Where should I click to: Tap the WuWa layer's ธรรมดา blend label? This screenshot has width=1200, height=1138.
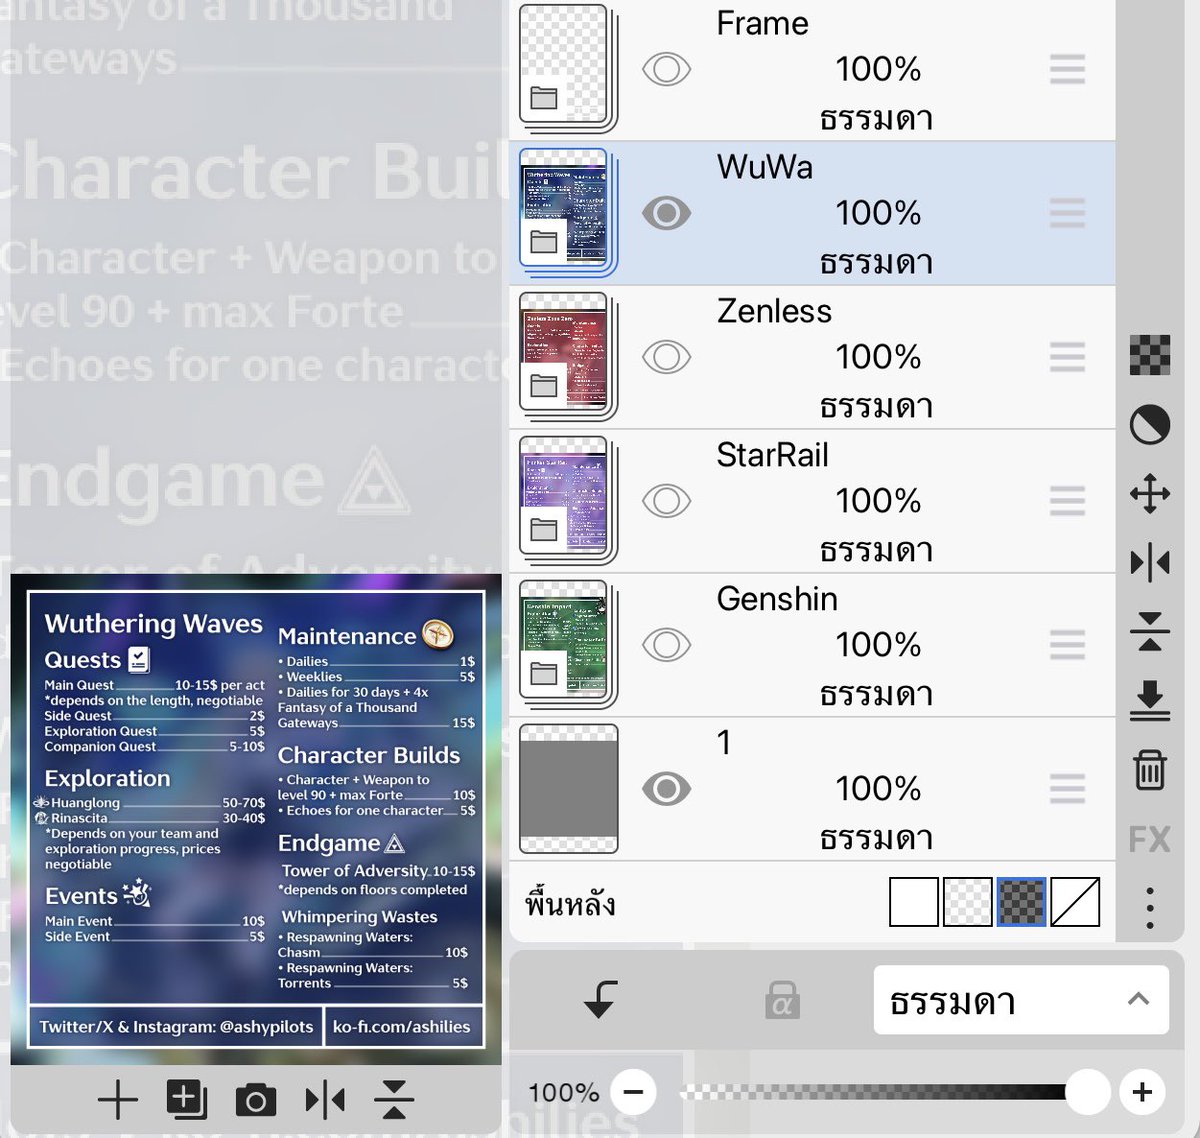point(876,262)
